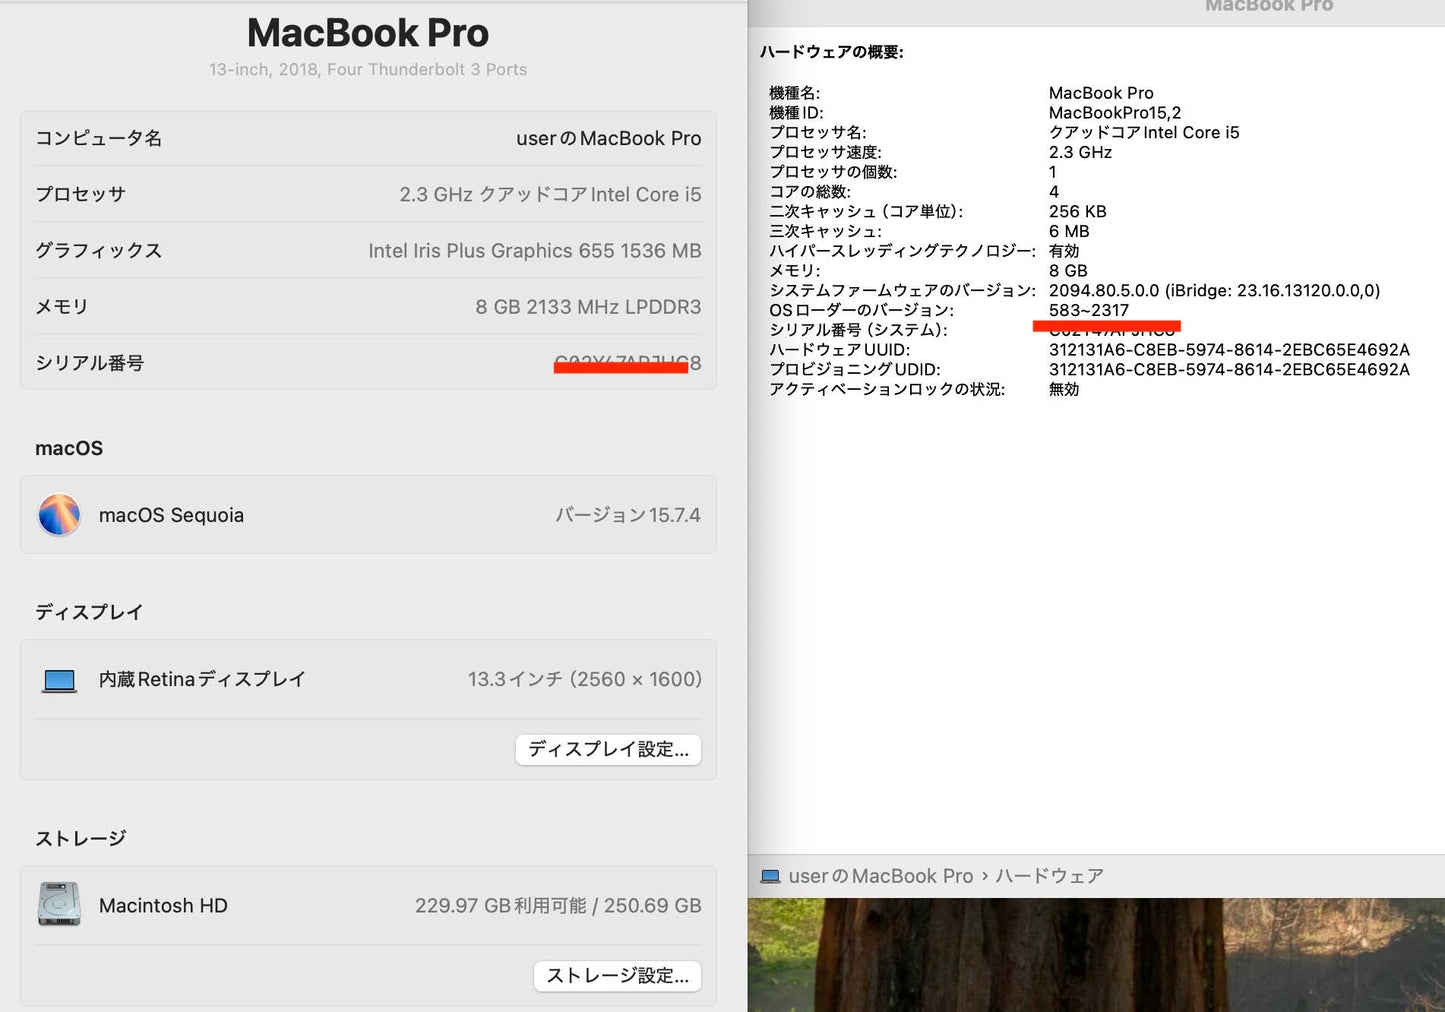Click the グラフィックス row label
This screenshot has height=1012, width=1445.
click(x=98, y=250)
